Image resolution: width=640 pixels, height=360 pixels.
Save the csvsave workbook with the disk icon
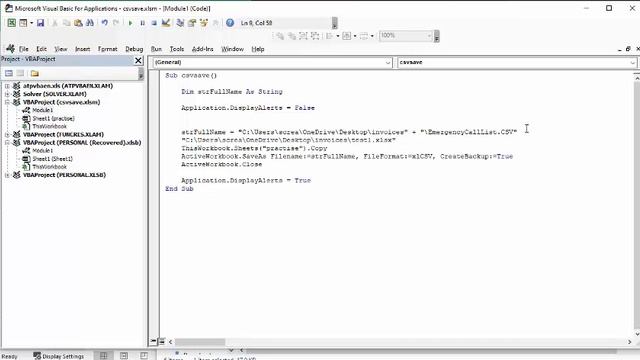click(40, 23)
